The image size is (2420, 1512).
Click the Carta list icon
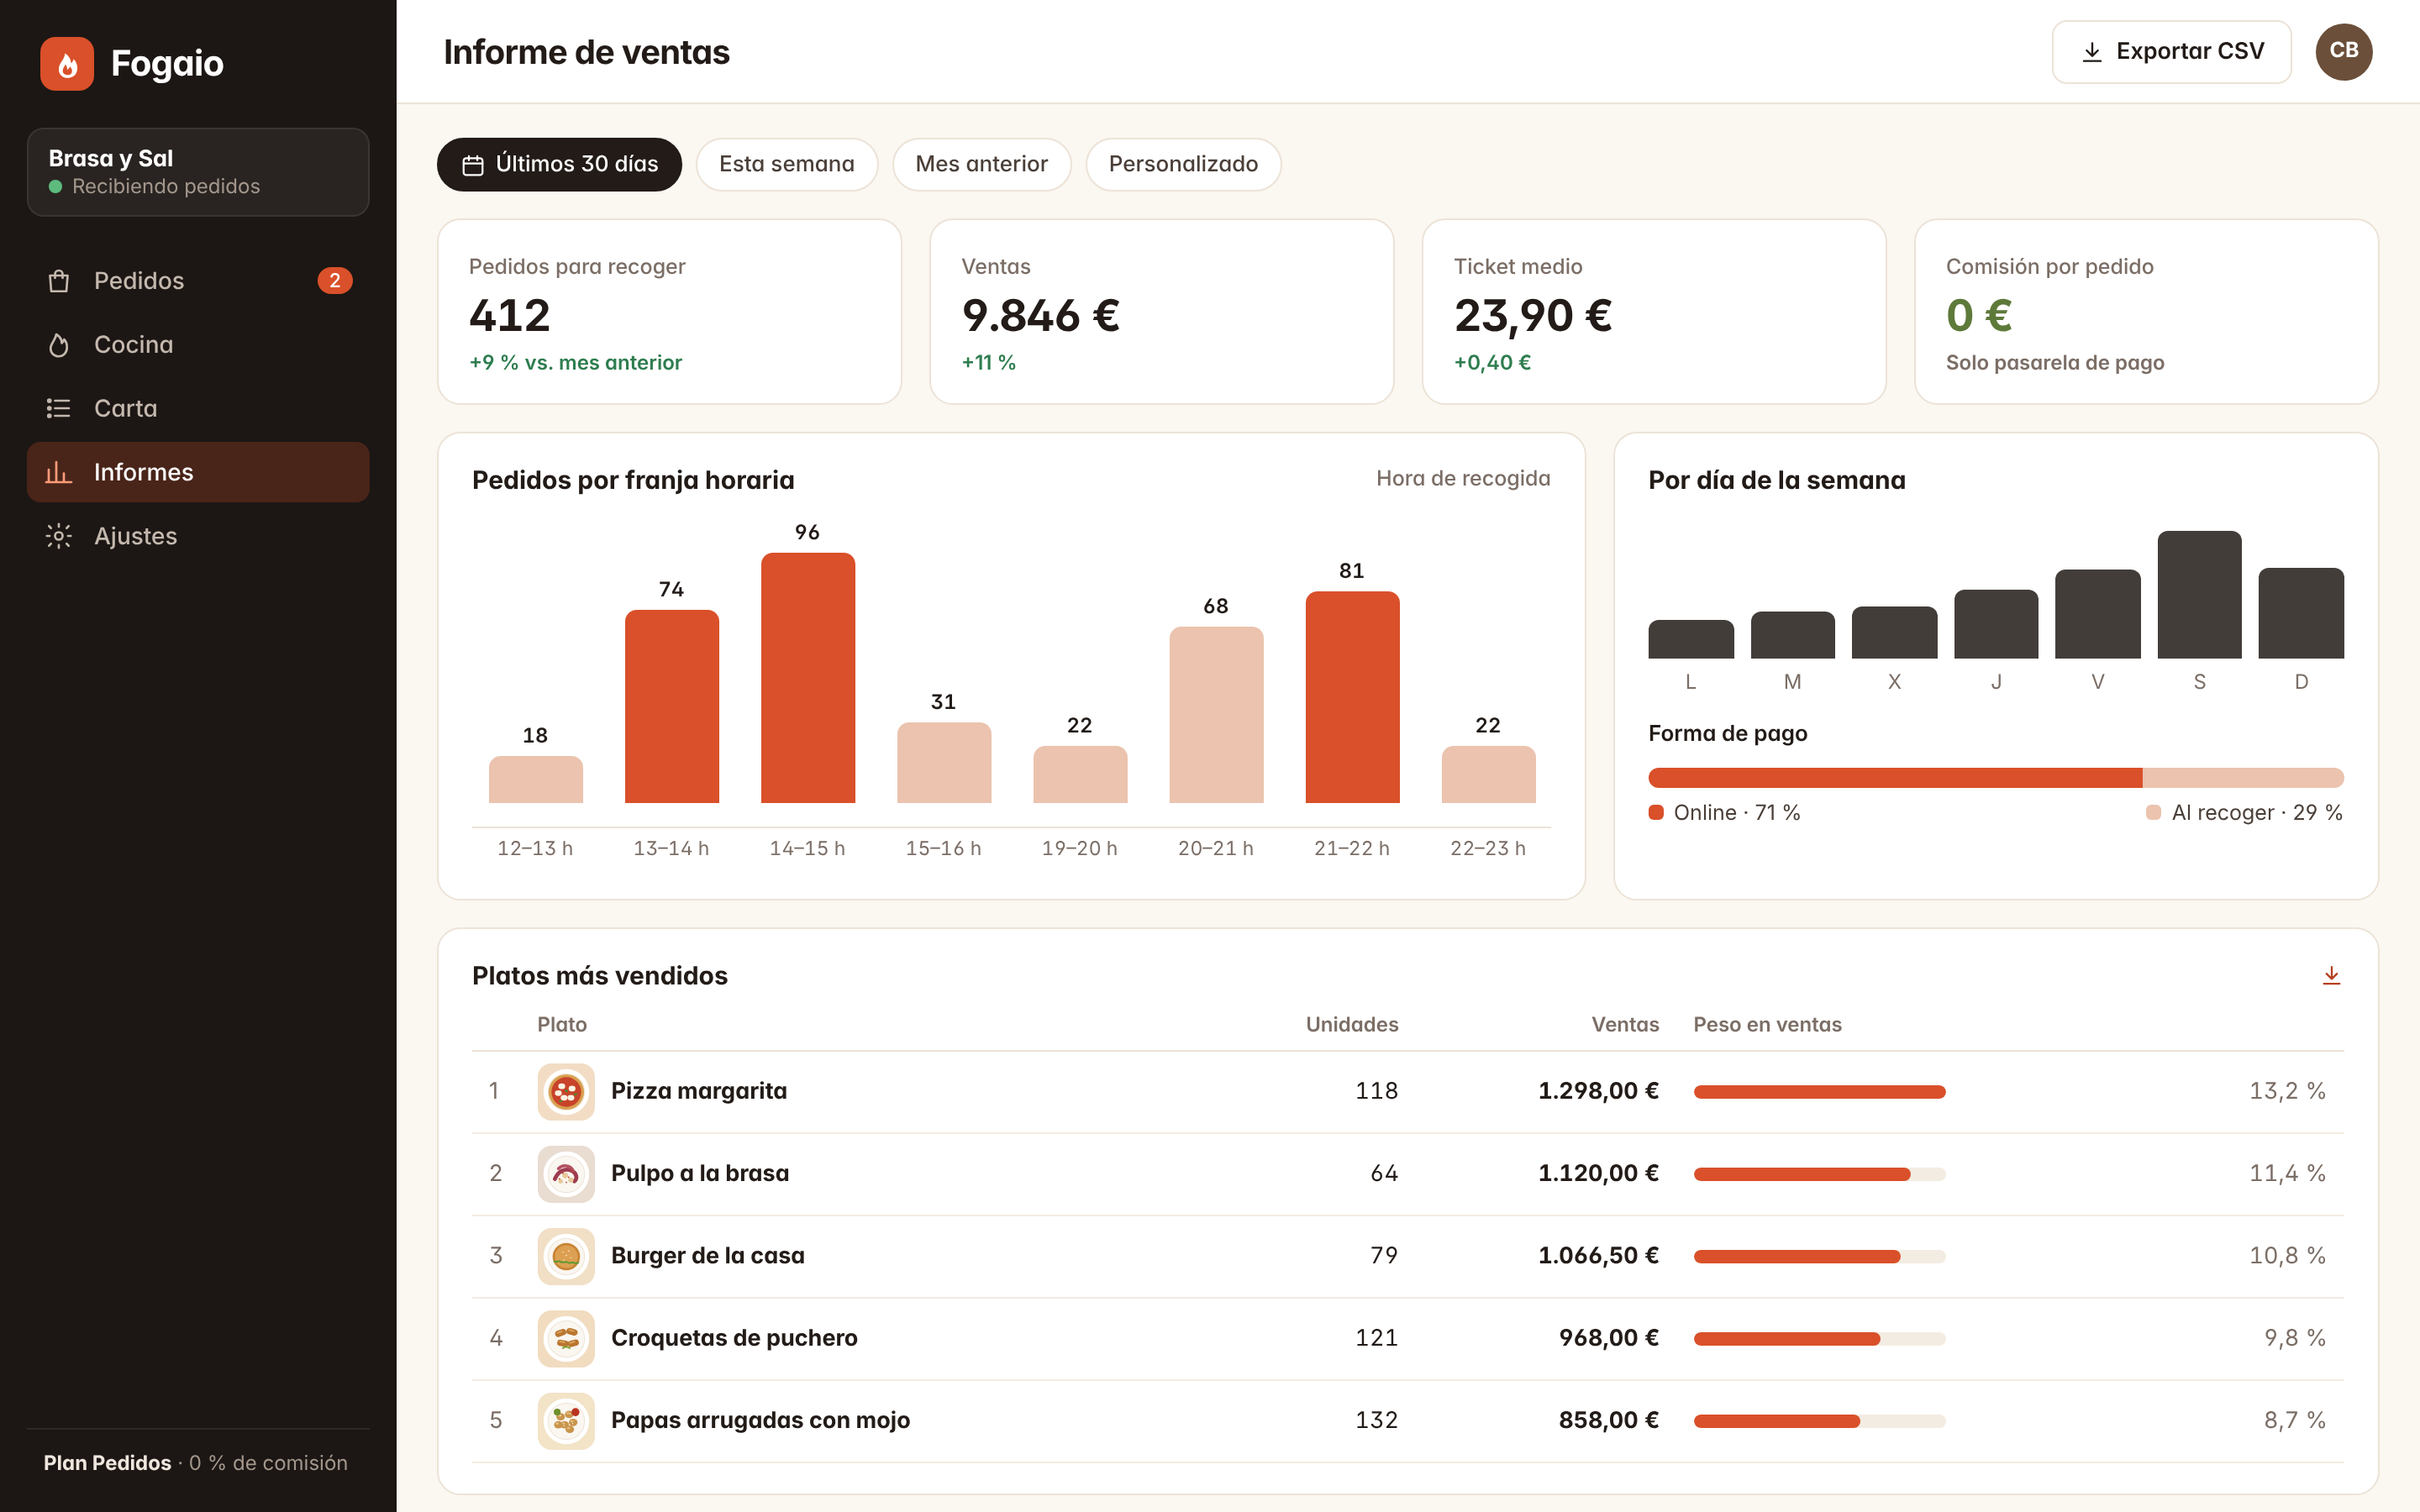coord(59,408)
